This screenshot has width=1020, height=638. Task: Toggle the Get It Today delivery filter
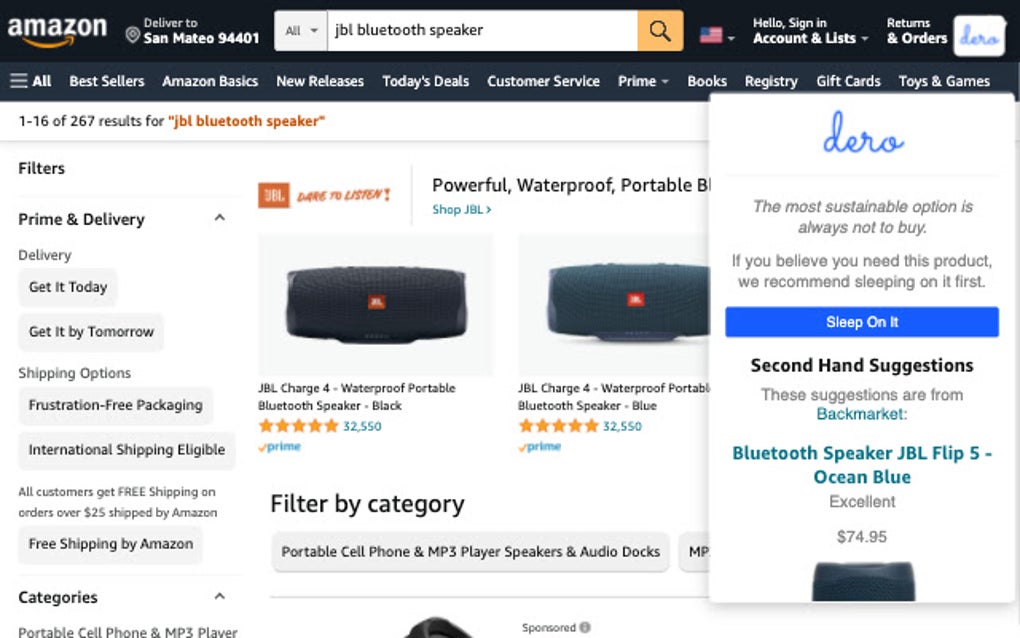point(68,287)
